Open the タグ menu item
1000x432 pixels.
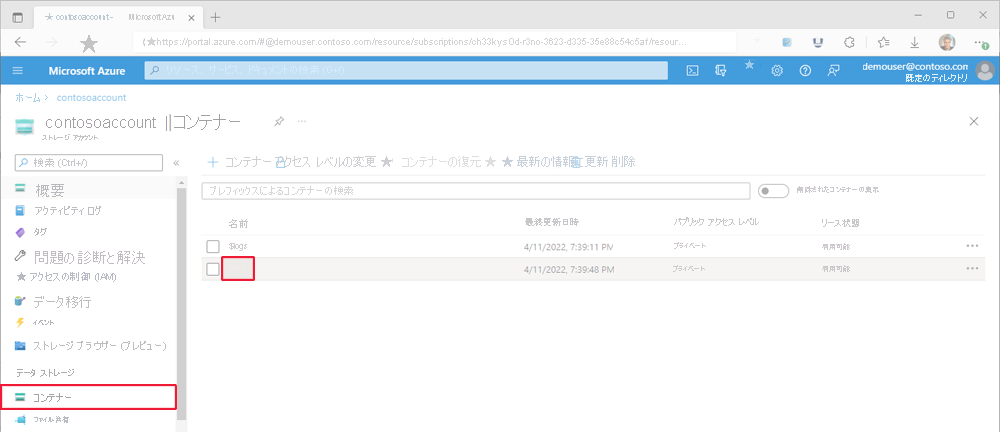point(40,232)
